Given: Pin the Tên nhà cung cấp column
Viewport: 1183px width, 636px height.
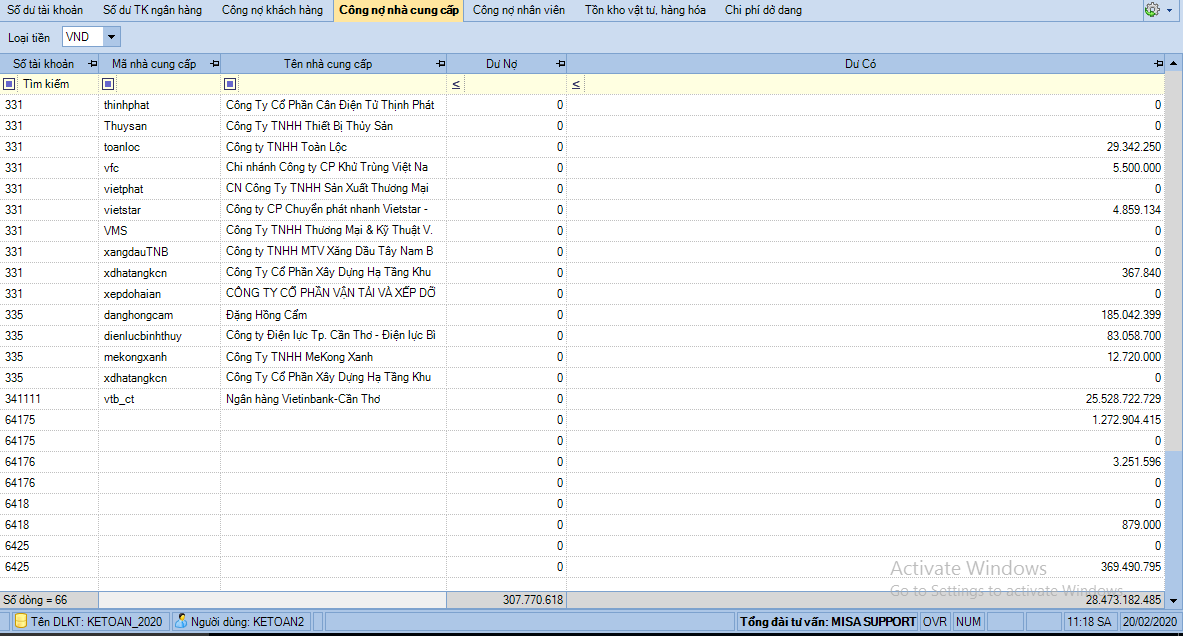Looking at the screenshot, I should (440, 64).
